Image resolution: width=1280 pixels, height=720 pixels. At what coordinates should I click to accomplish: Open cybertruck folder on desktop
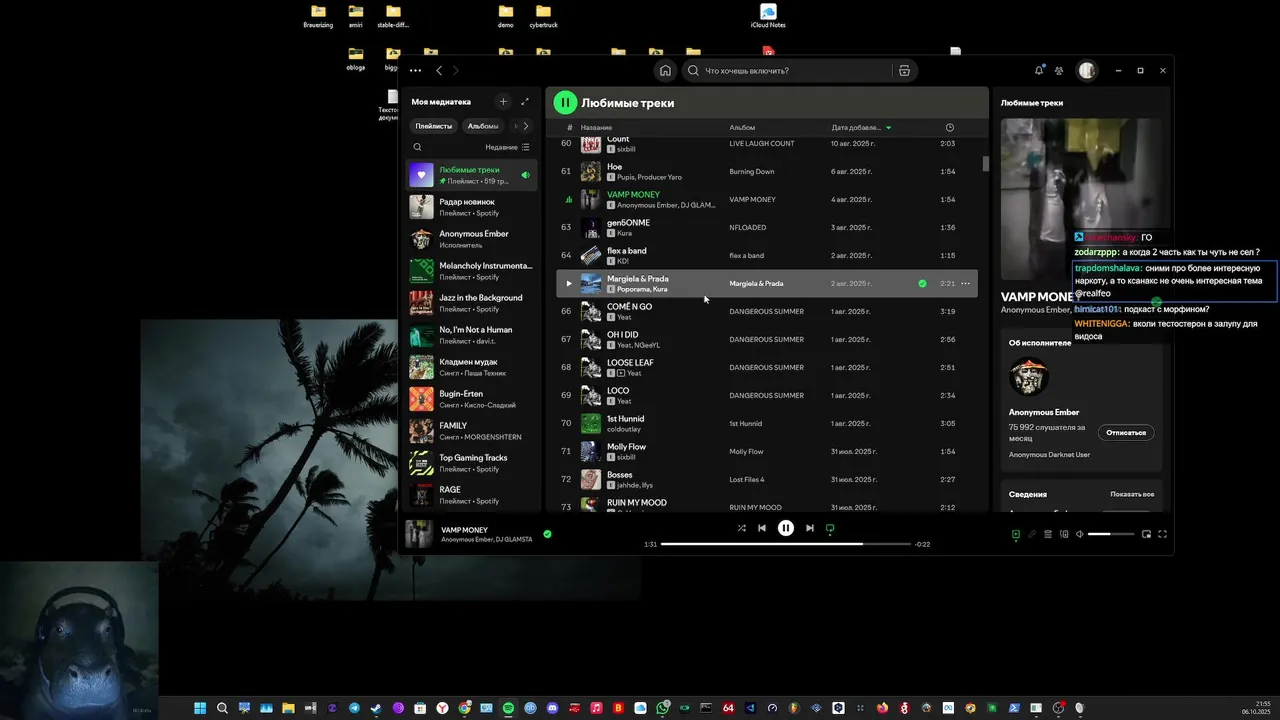[x=544, y=17]
